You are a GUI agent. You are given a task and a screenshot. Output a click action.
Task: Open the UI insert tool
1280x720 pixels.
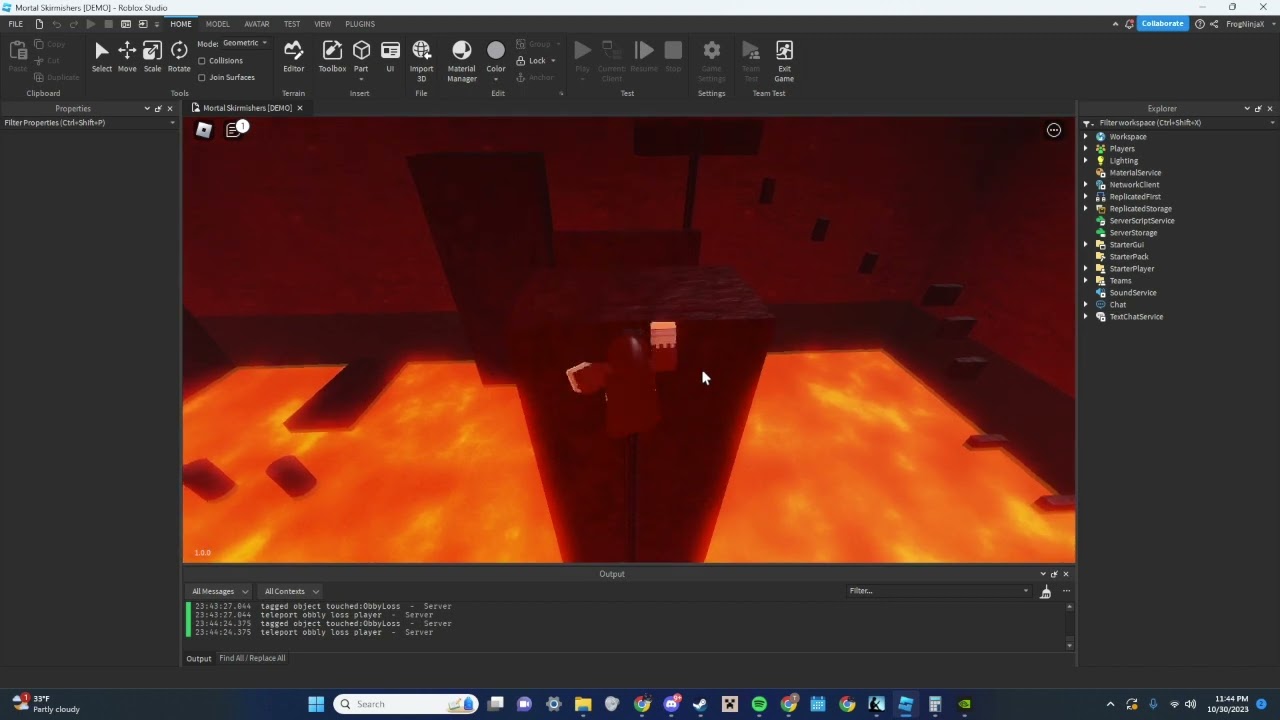click(x=390, y=57)
